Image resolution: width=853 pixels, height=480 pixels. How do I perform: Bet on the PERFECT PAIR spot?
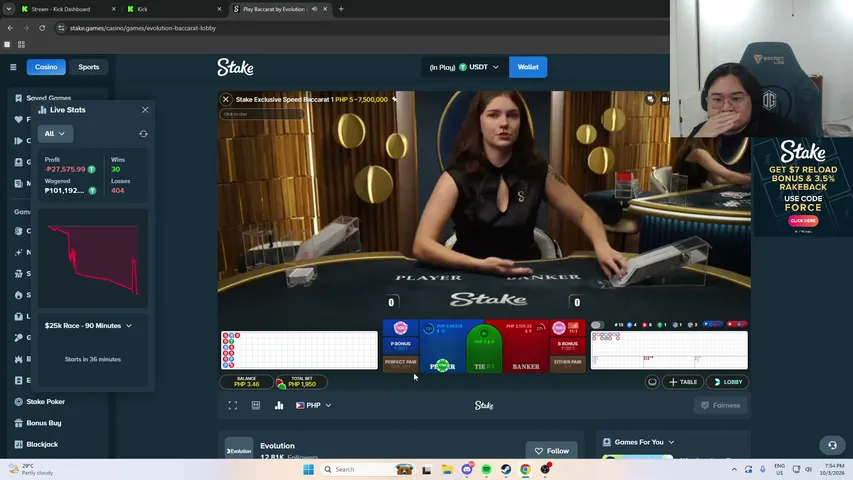click(x=400, y=364)
